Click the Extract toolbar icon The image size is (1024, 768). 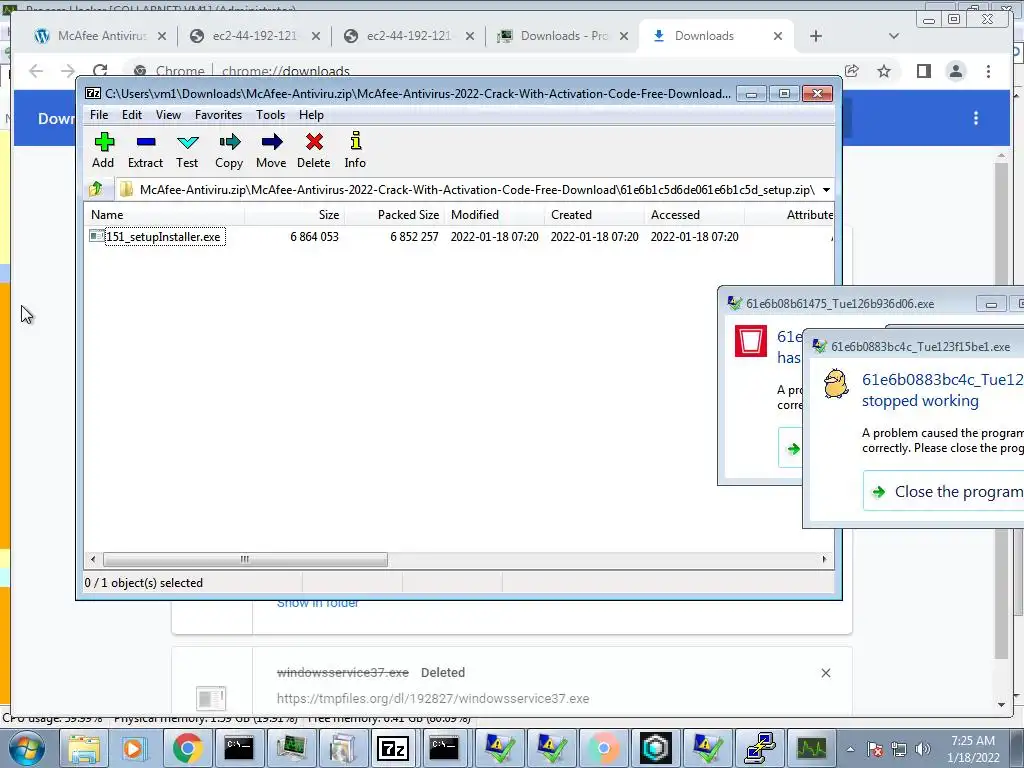click(x=145, y=150)
